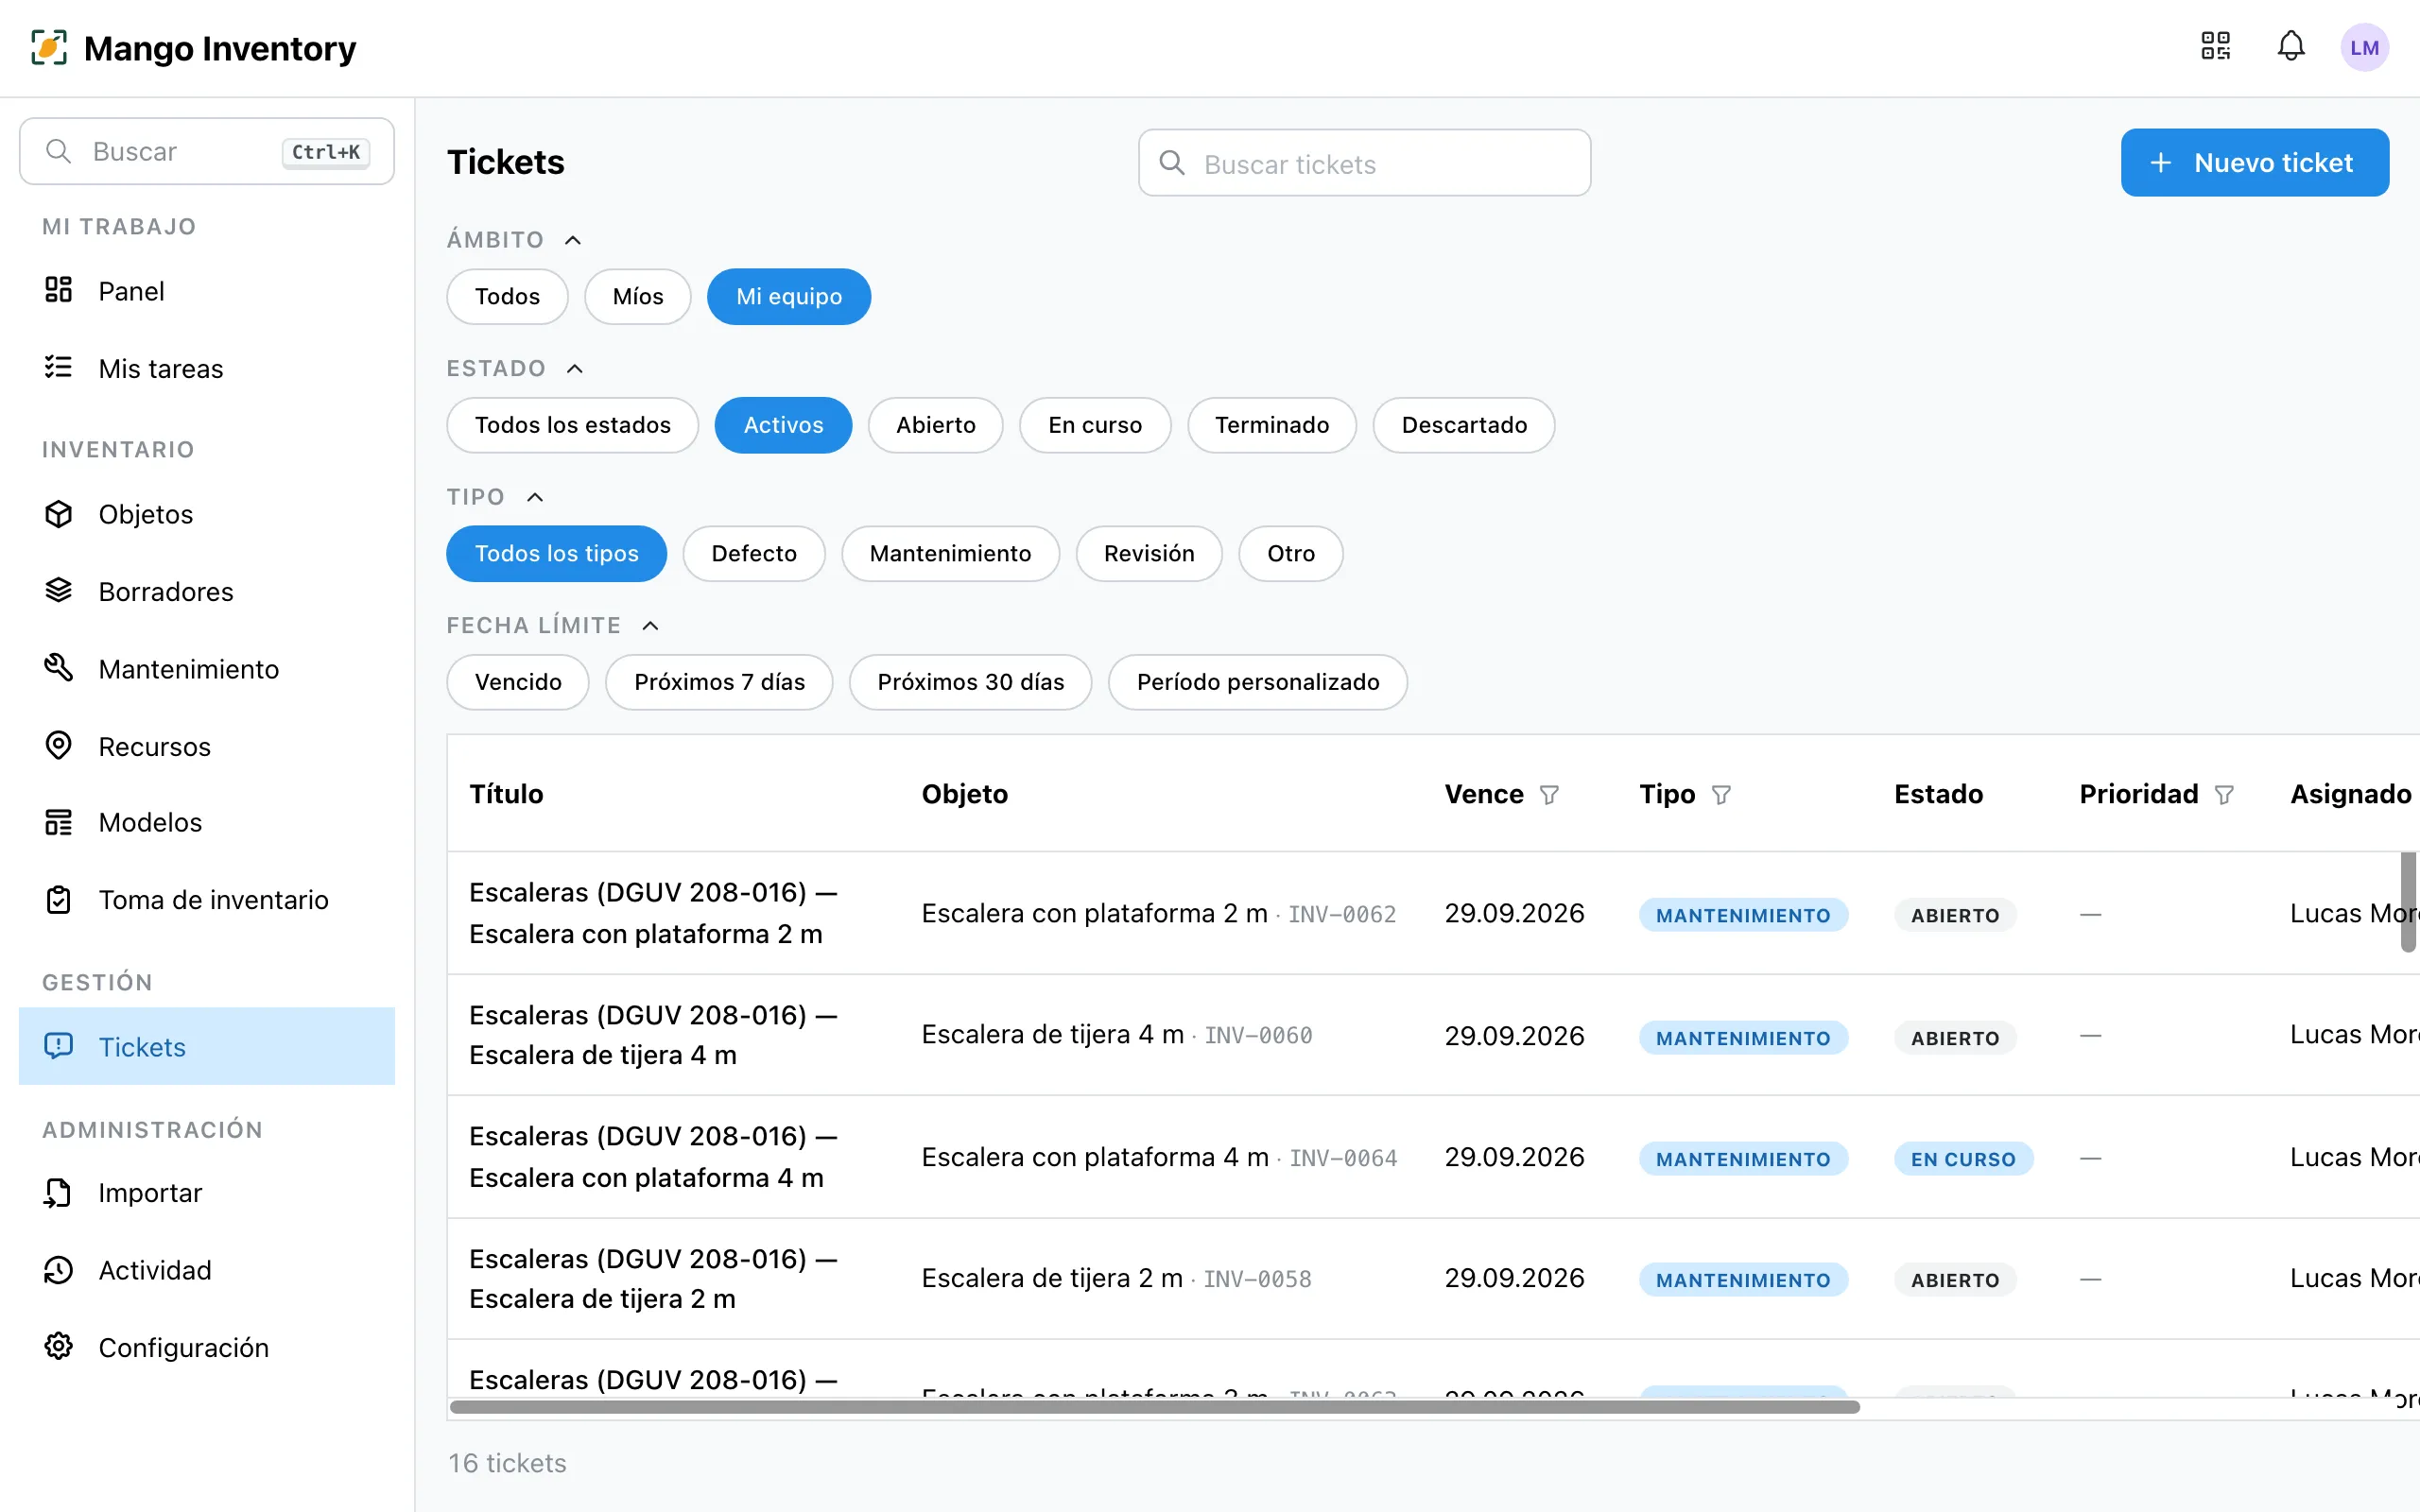
Task: Collapse the Fecha límite filter section
Action: click(650, 626)
